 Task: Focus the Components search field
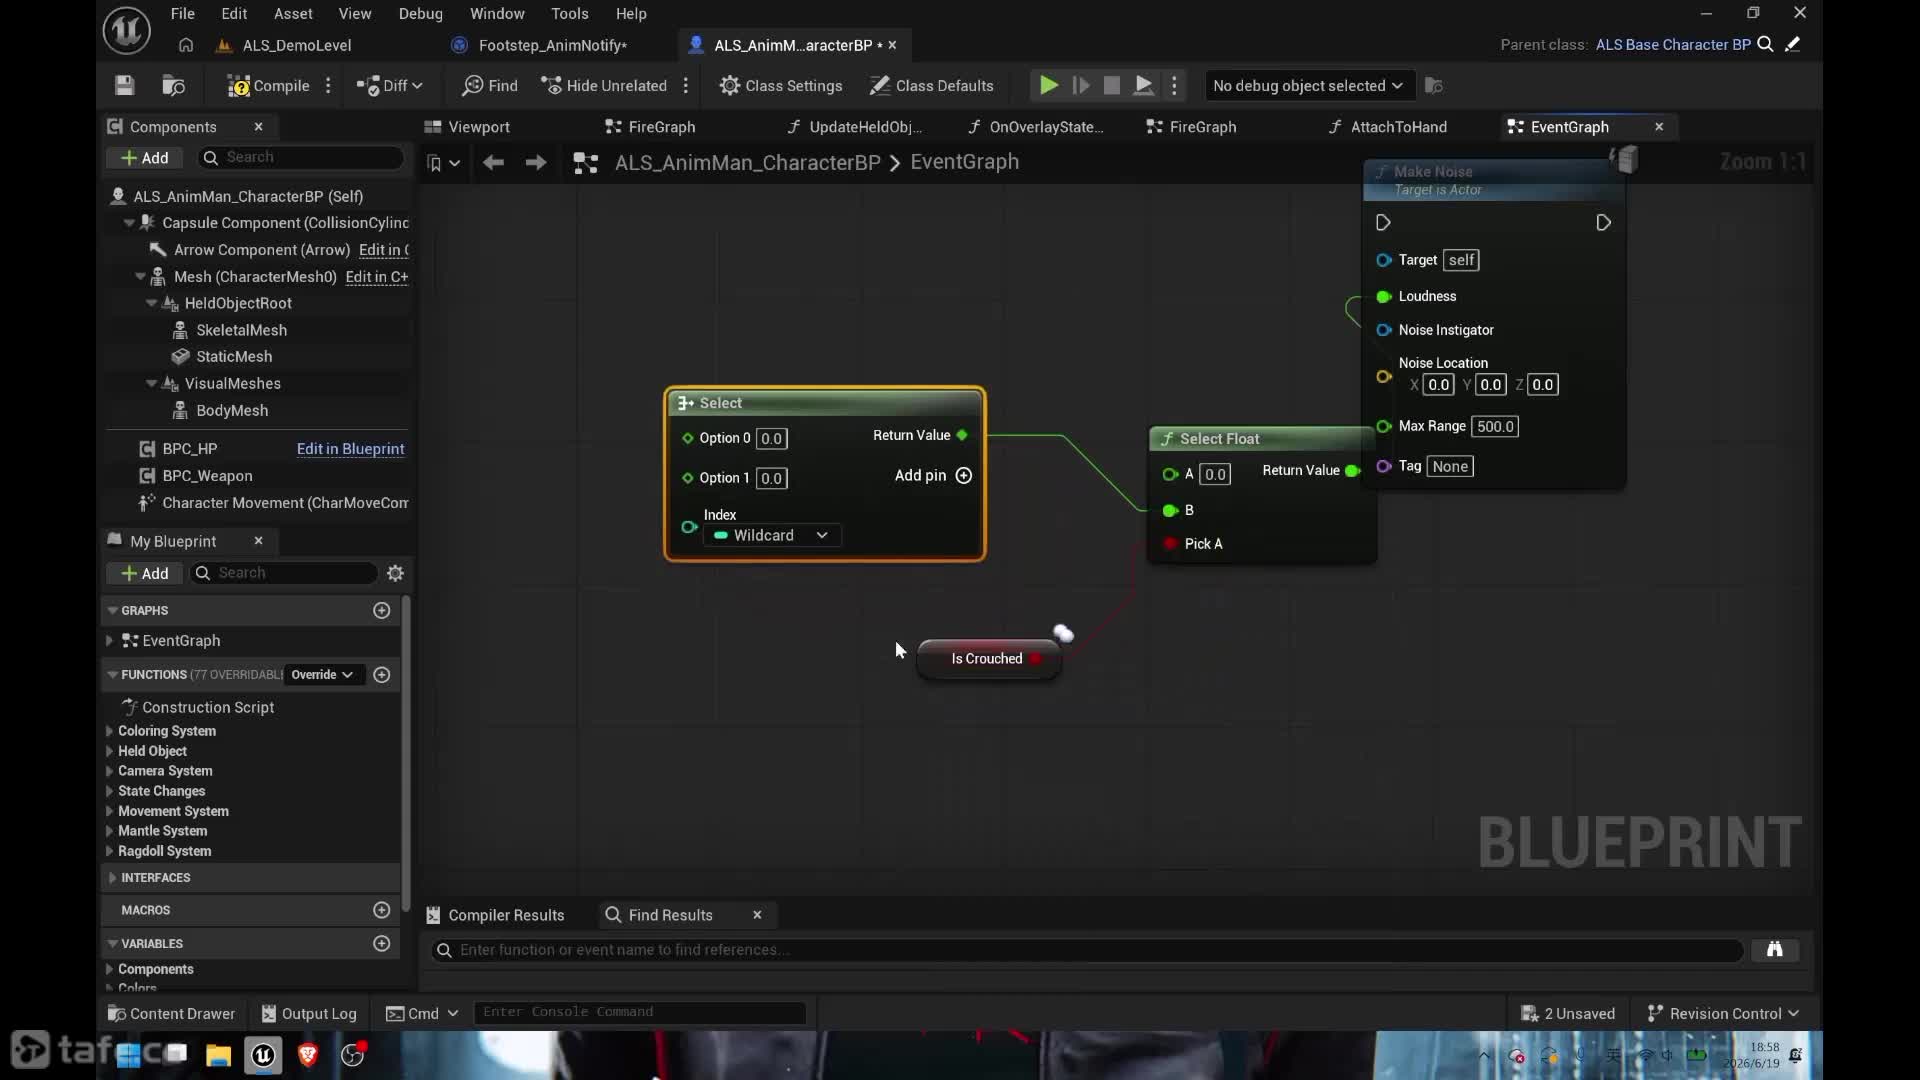(302, 158)
